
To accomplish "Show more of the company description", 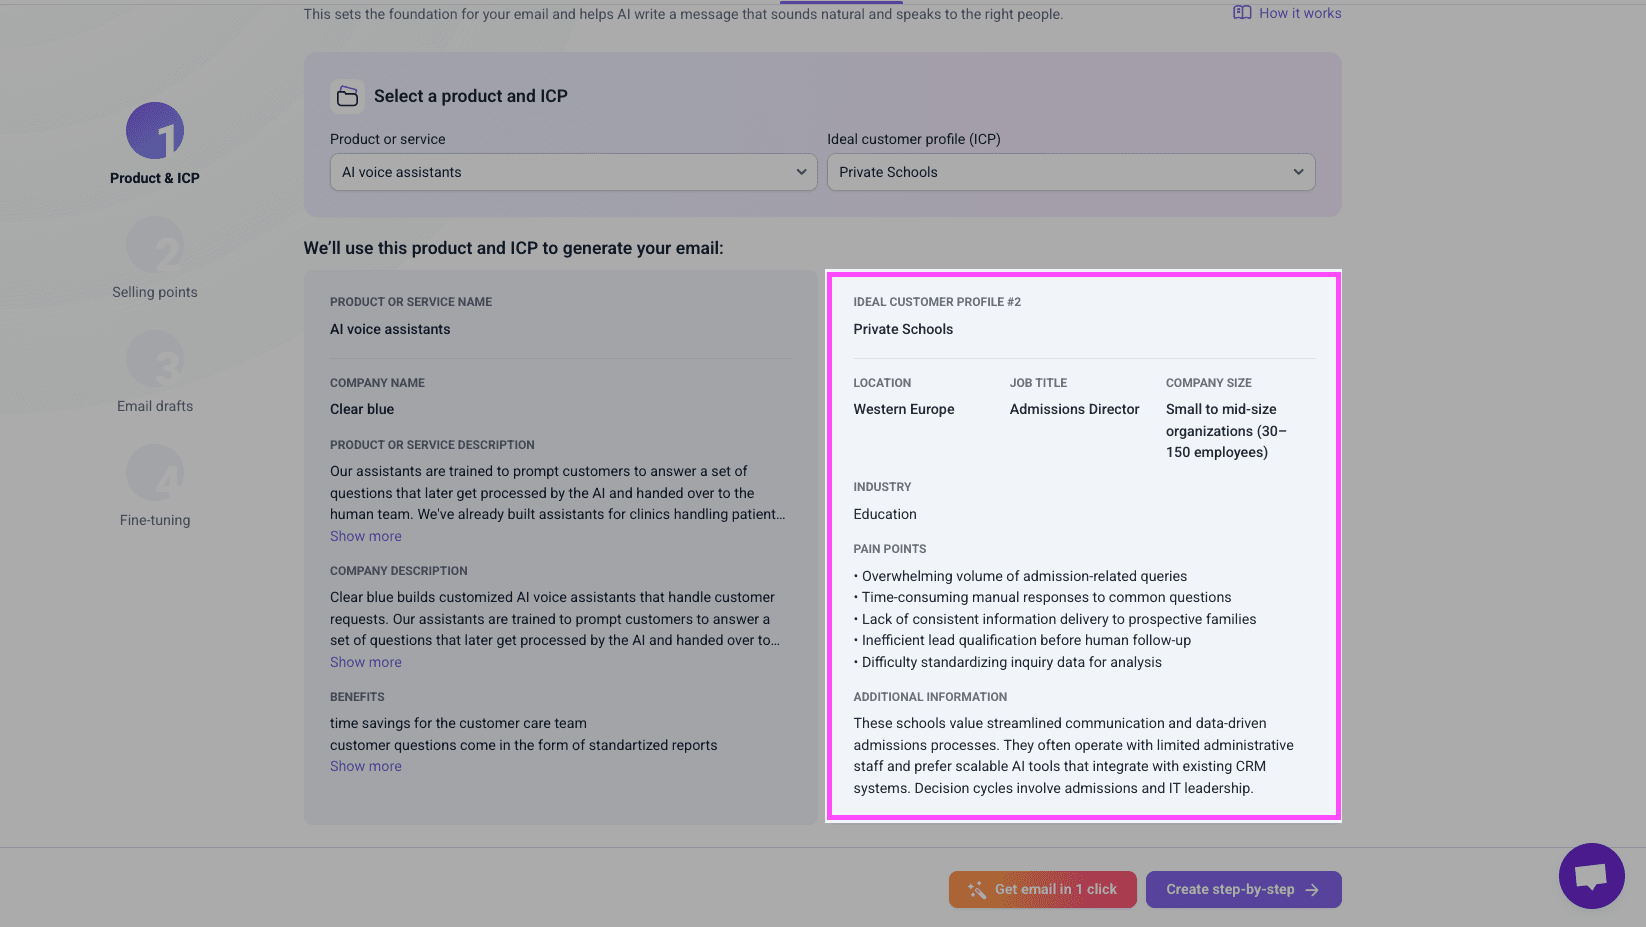I will tap(366, 662).
